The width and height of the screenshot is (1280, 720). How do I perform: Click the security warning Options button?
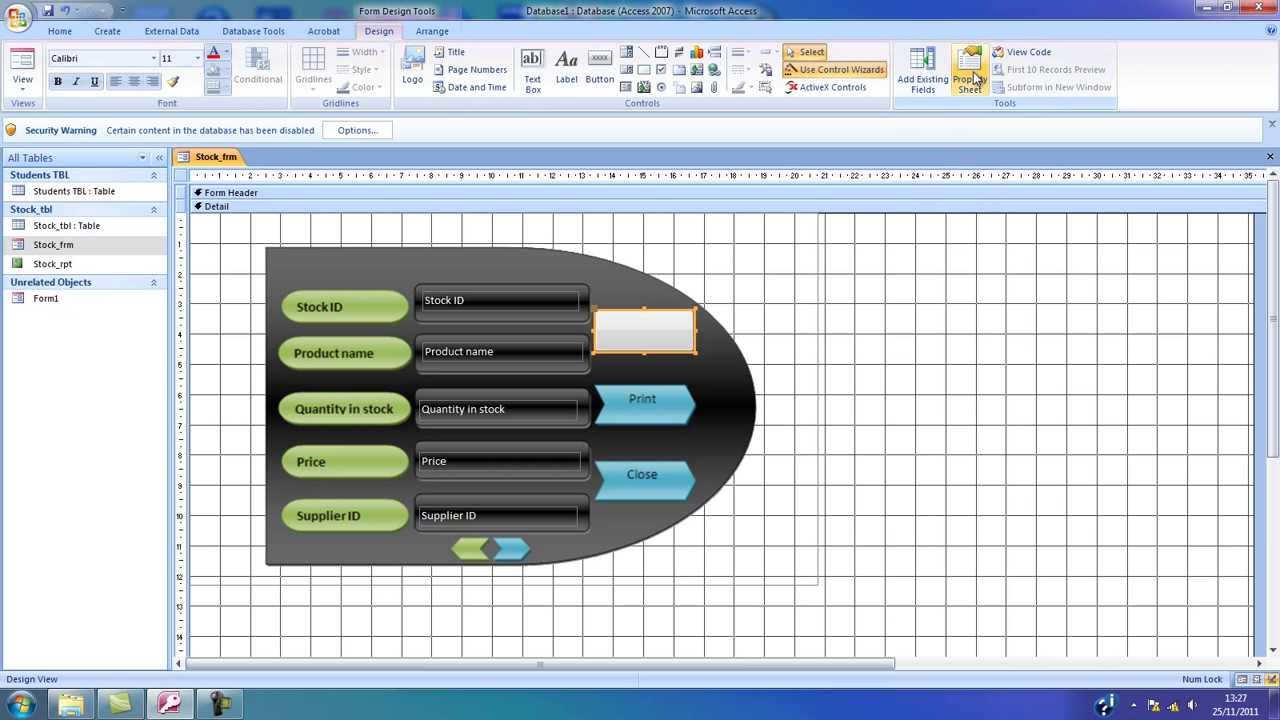tap(357, 130)
